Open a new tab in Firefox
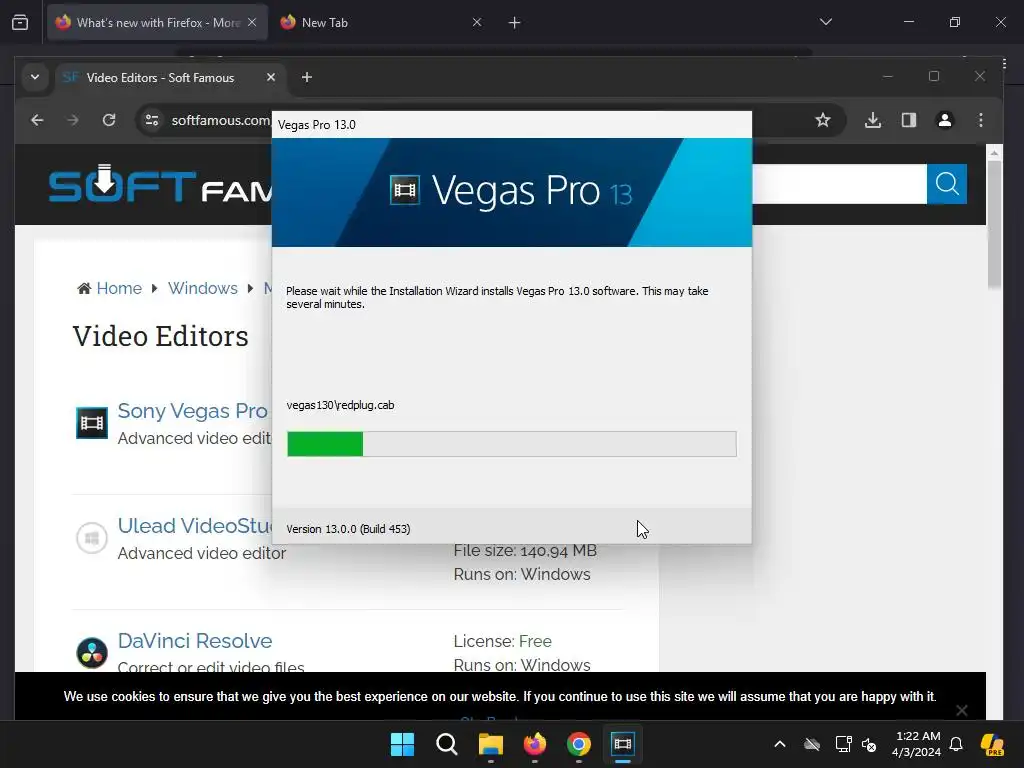The width and height of the screenshot is (1024, 768). (515, 22)
